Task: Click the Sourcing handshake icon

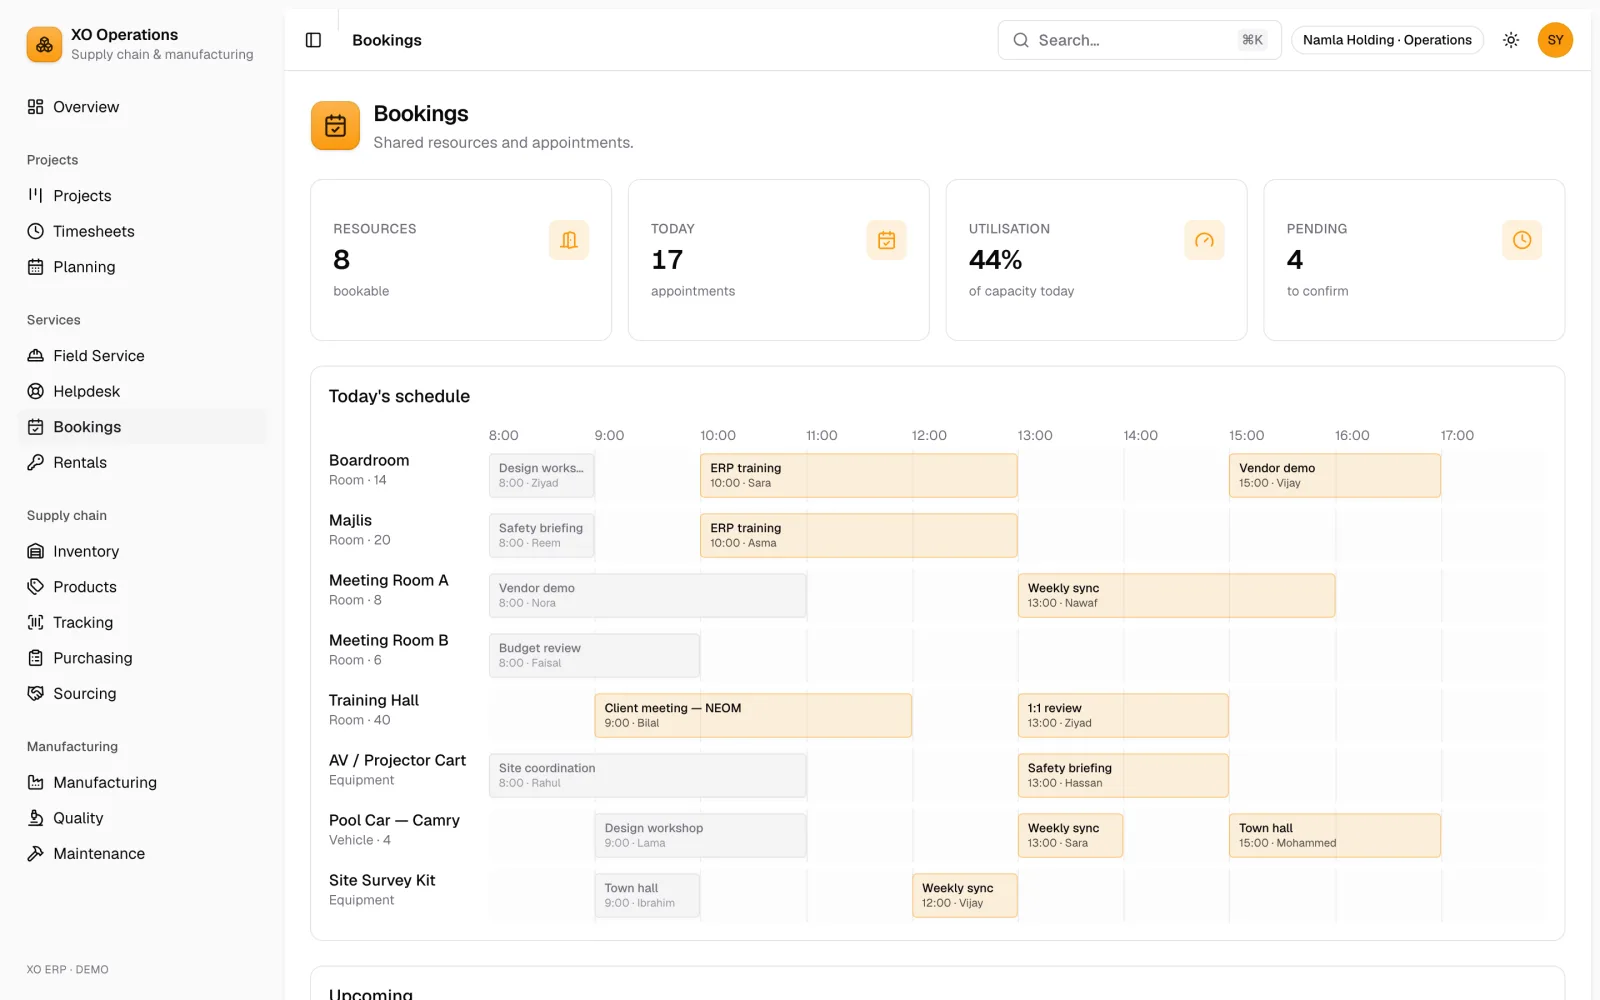Action: click(36, 693)
